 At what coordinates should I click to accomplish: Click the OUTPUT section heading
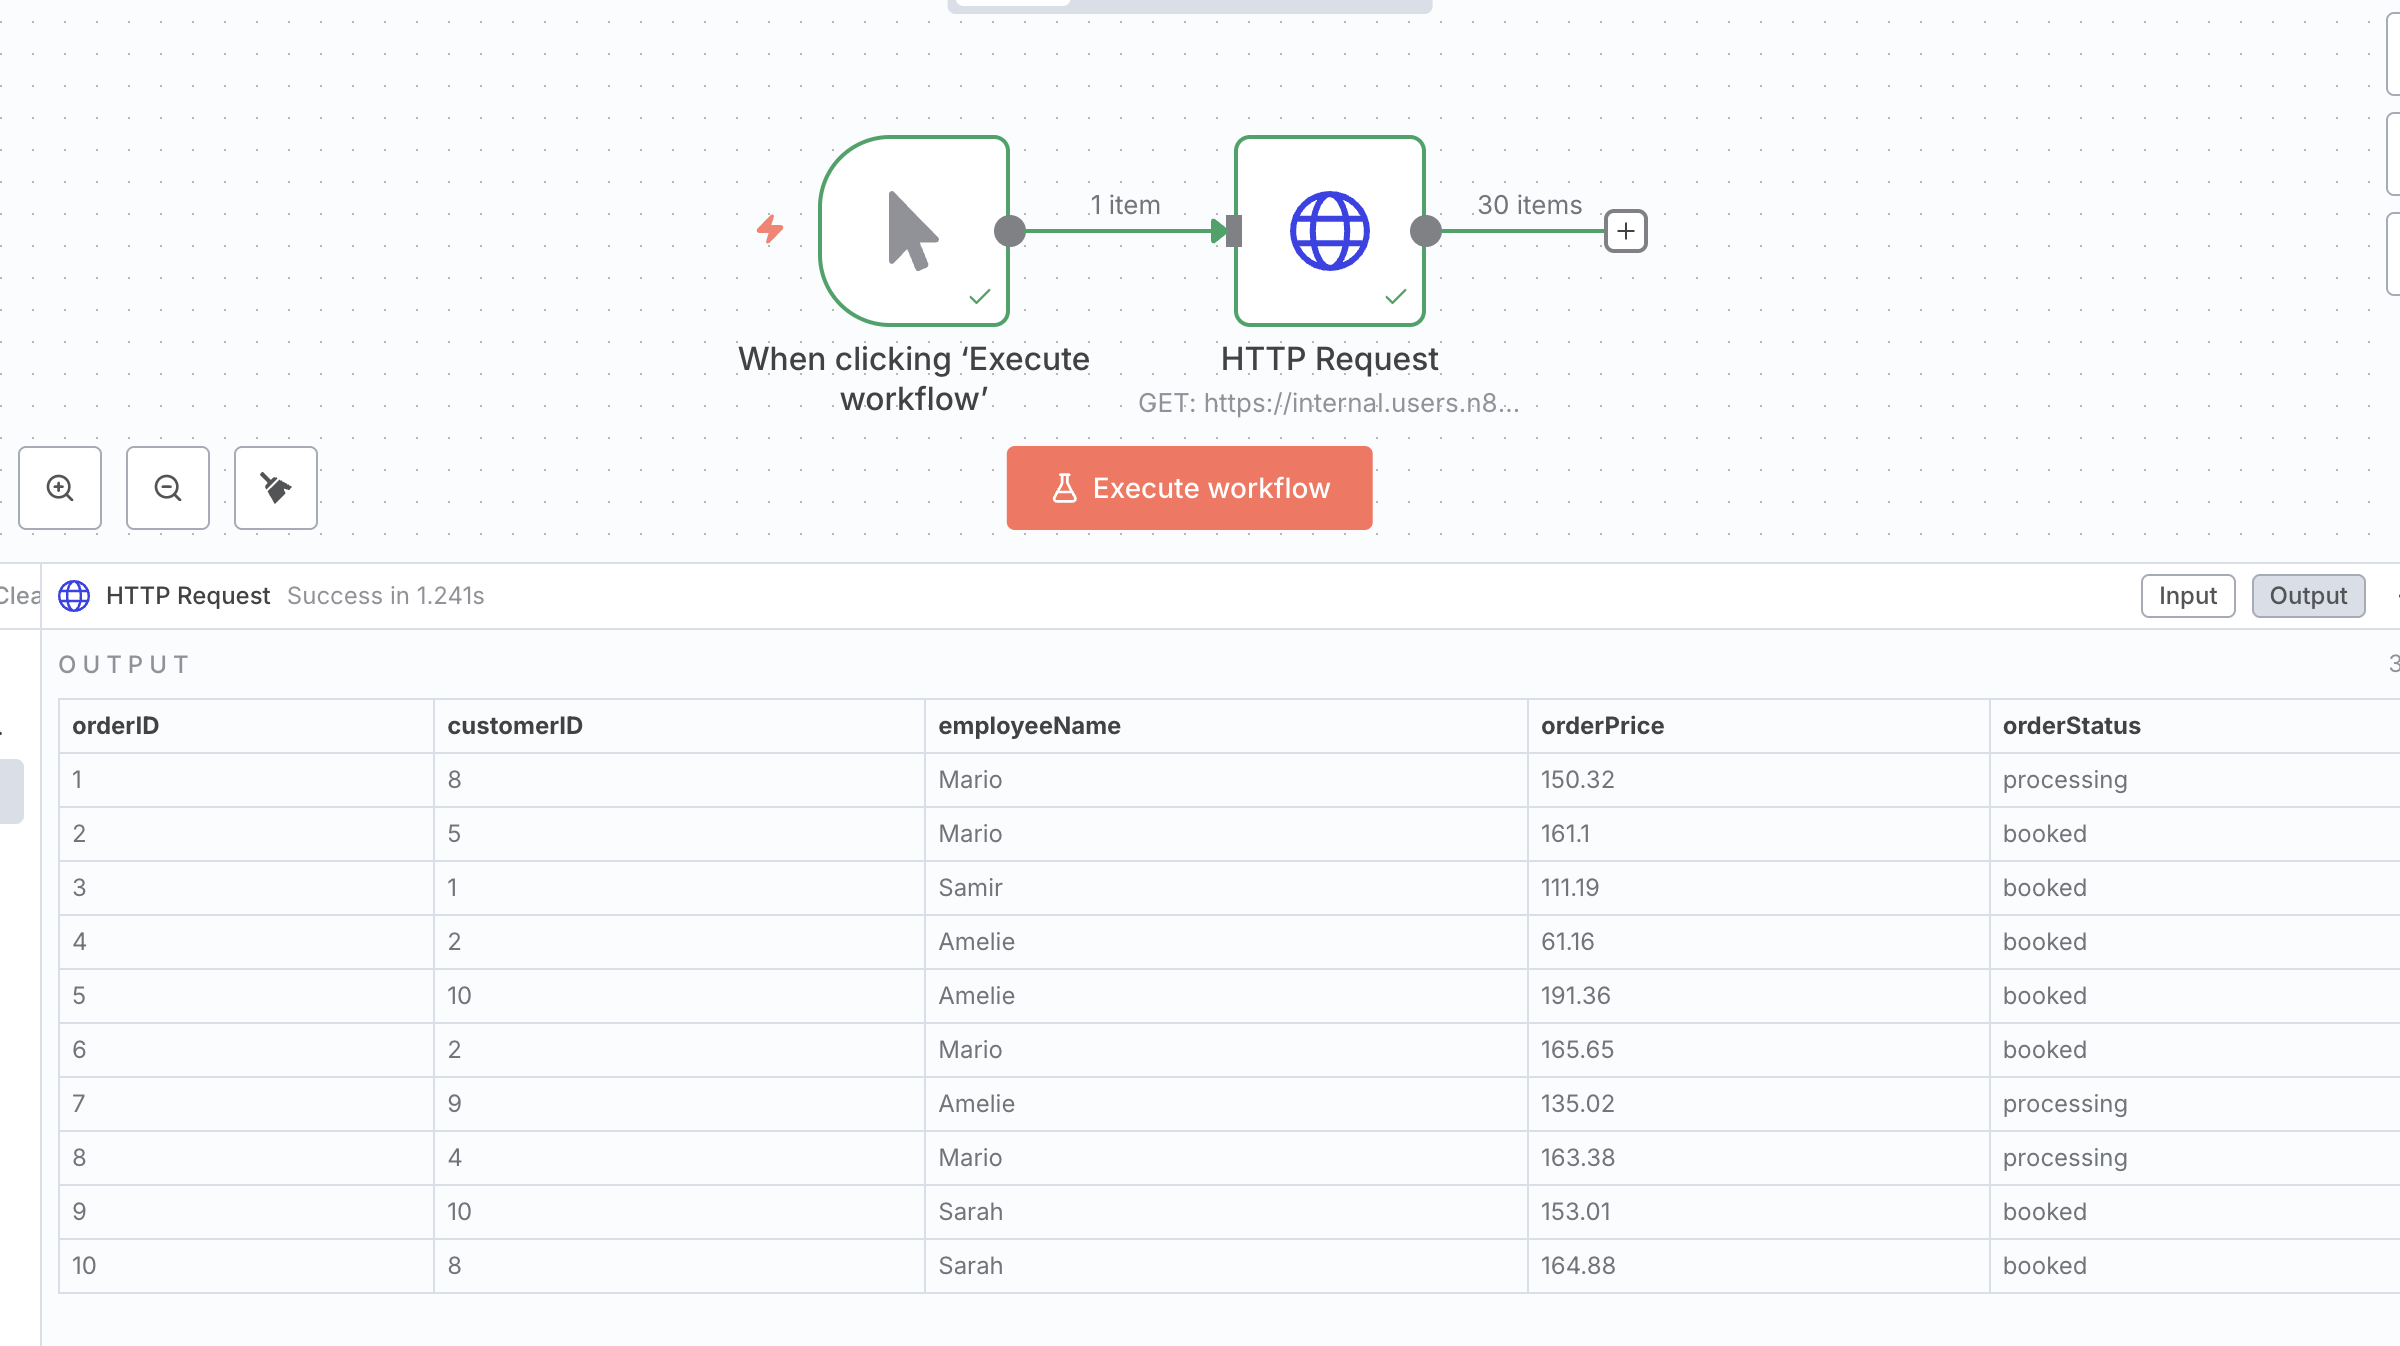click(x=124, y=665)
